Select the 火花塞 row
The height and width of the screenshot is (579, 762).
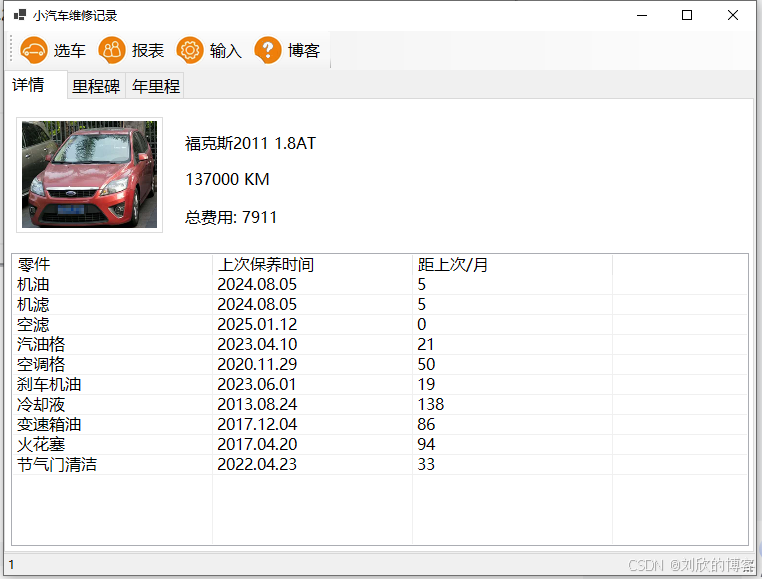(x=380, y=444)
